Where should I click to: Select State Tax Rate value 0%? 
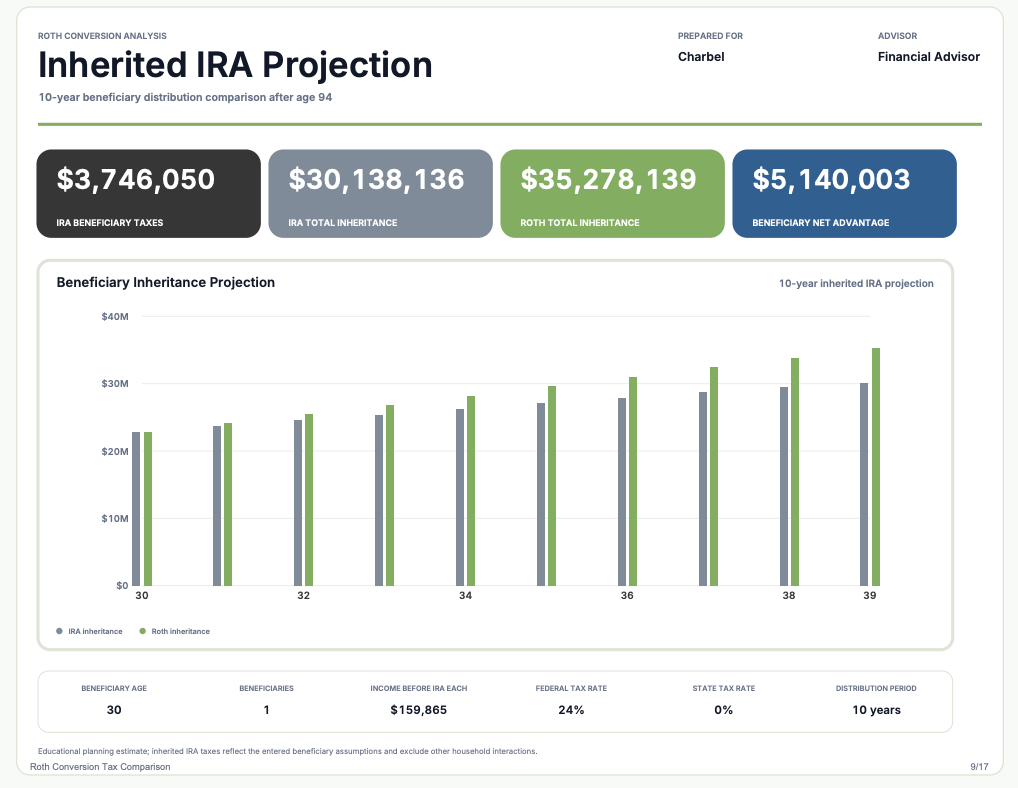(724, 710)
